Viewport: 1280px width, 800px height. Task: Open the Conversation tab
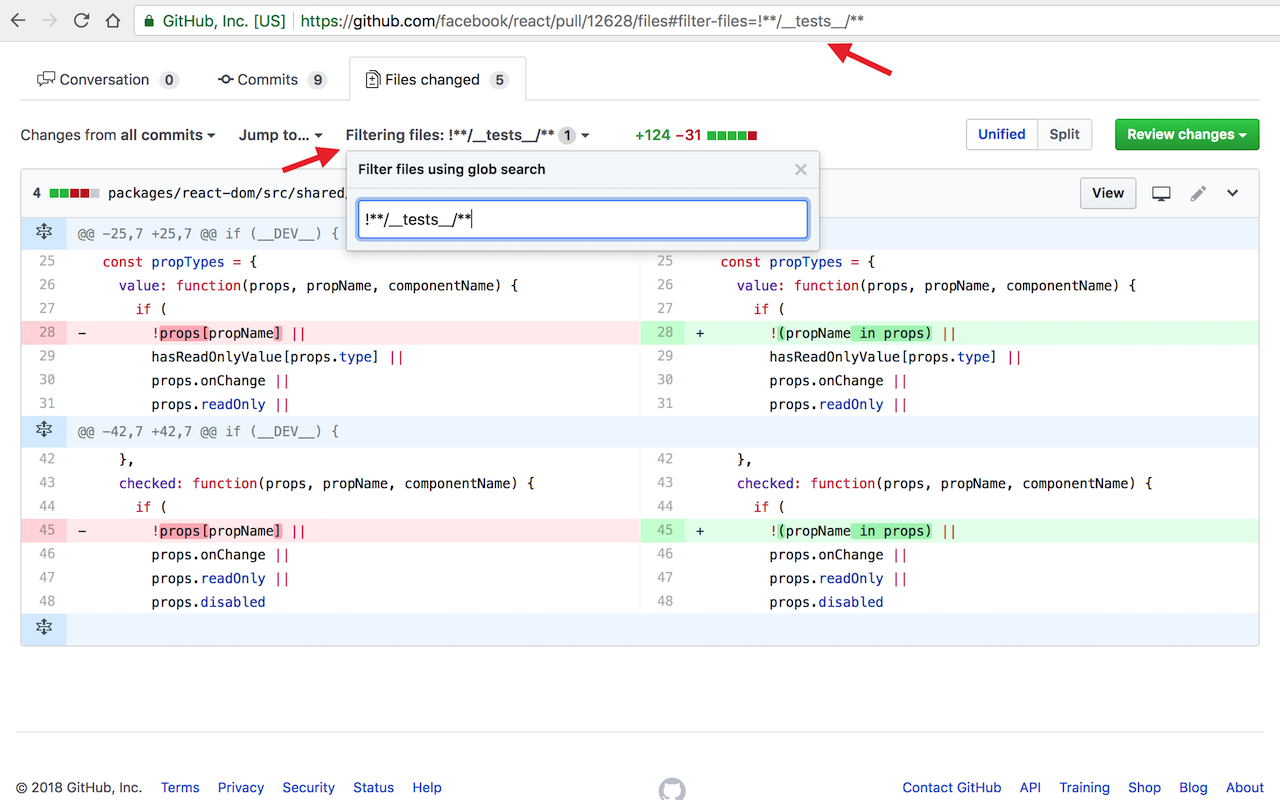(107, 80)
